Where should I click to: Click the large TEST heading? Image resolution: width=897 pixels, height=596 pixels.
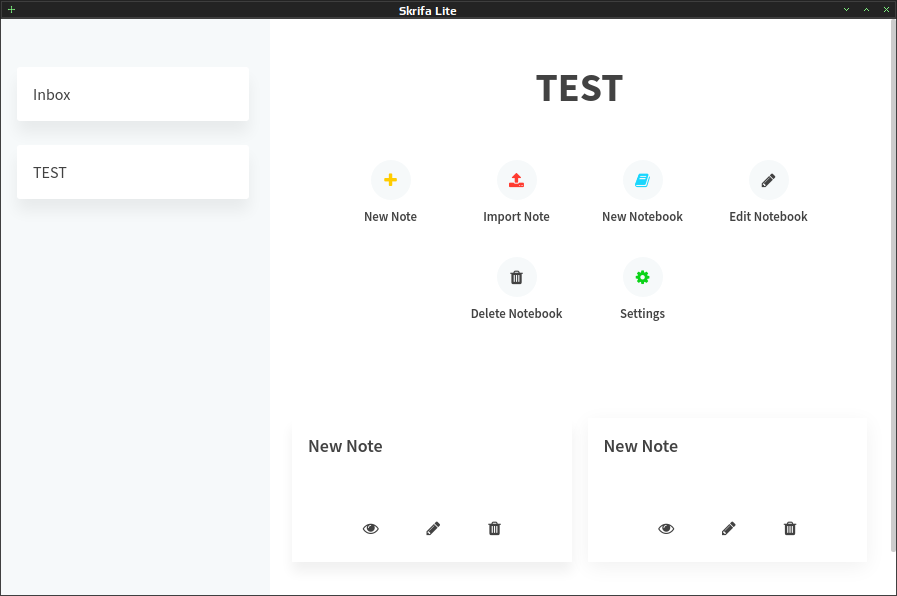pos(580,89)
